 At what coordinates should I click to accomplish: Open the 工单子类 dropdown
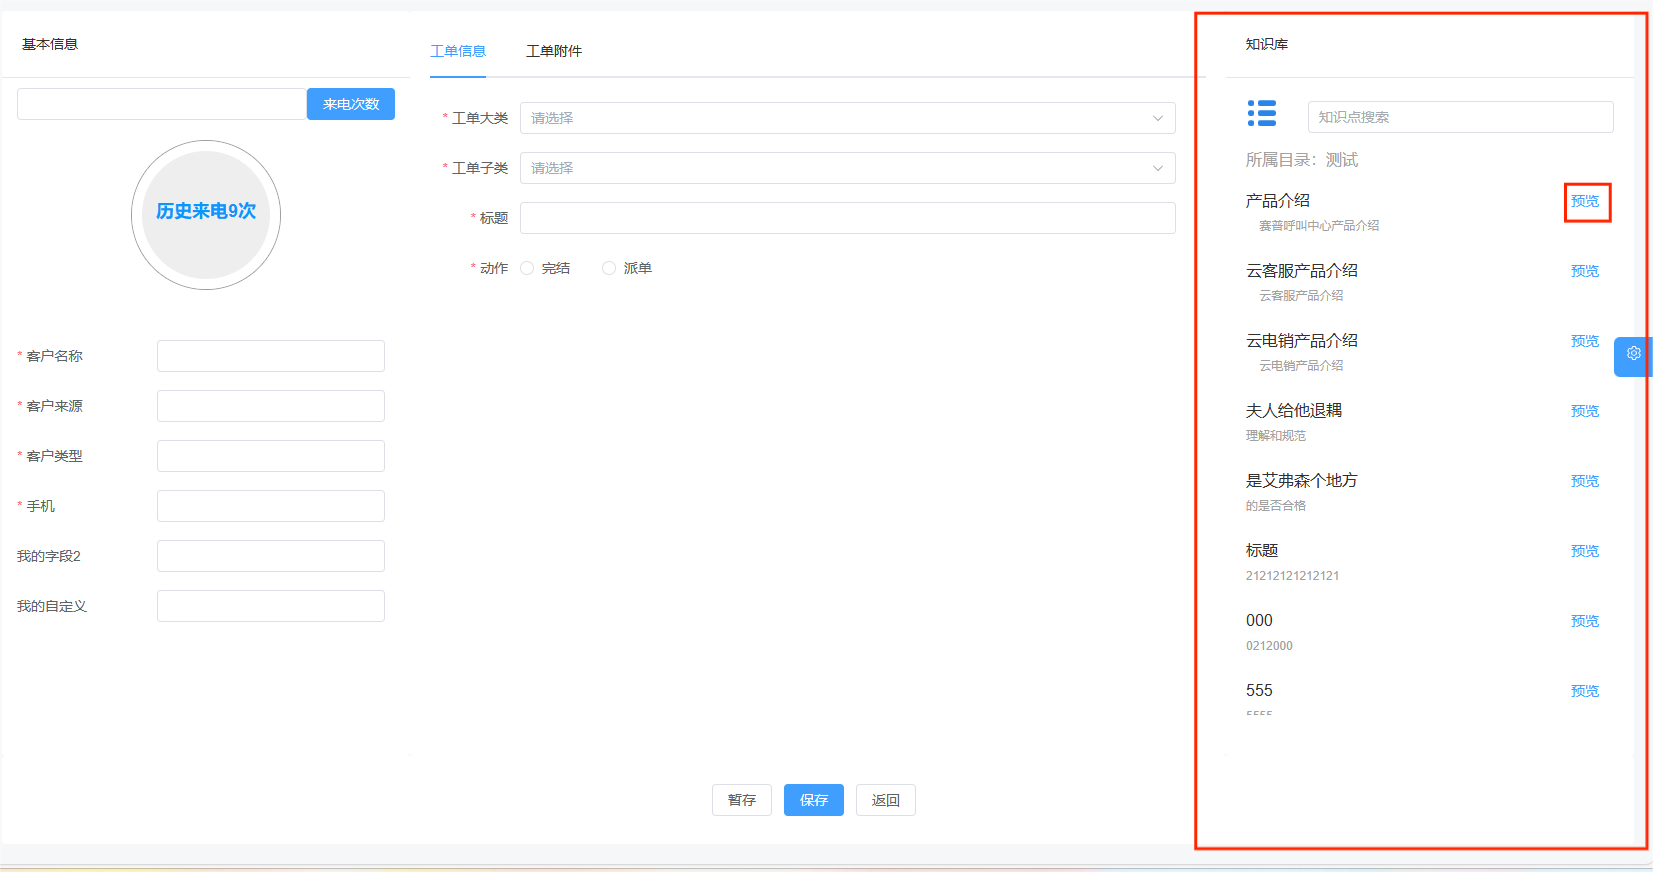click(x=847, y=168)
